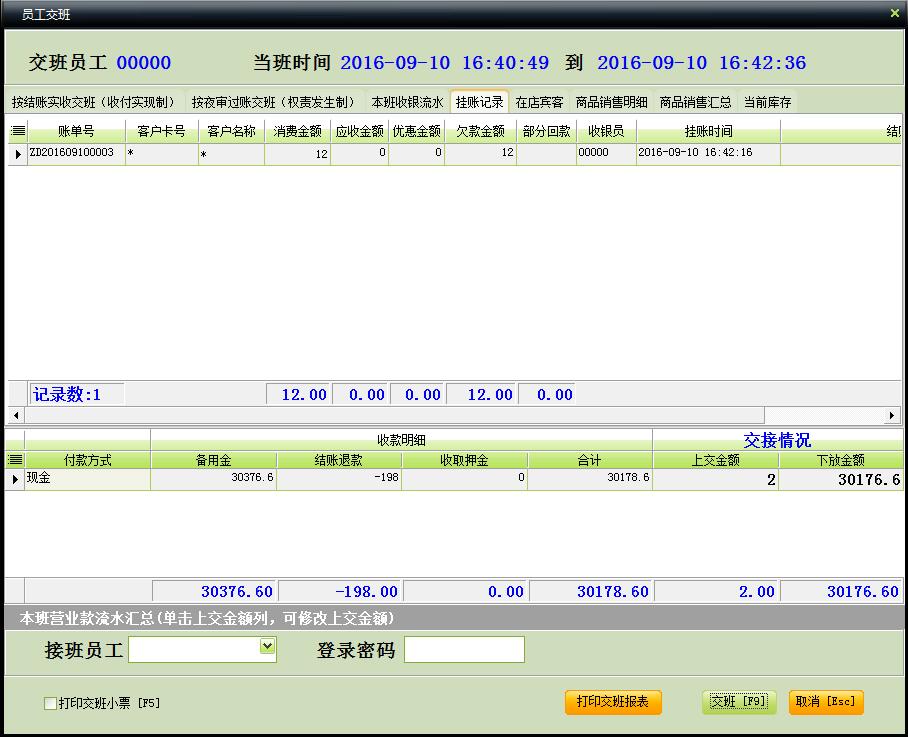Select the 收银员 cell 00000
This screenshot has height=737, width=908.
coord(606,154)
